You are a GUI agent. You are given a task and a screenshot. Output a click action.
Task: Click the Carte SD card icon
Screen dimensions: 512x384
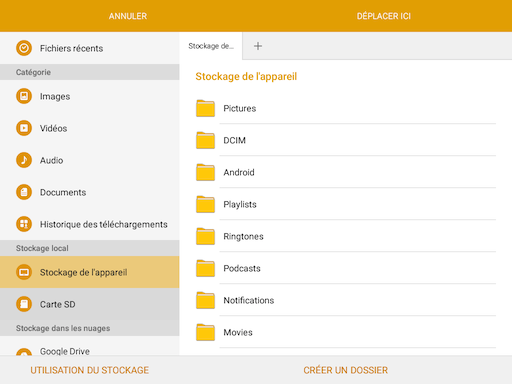click(x=24, y=304)
